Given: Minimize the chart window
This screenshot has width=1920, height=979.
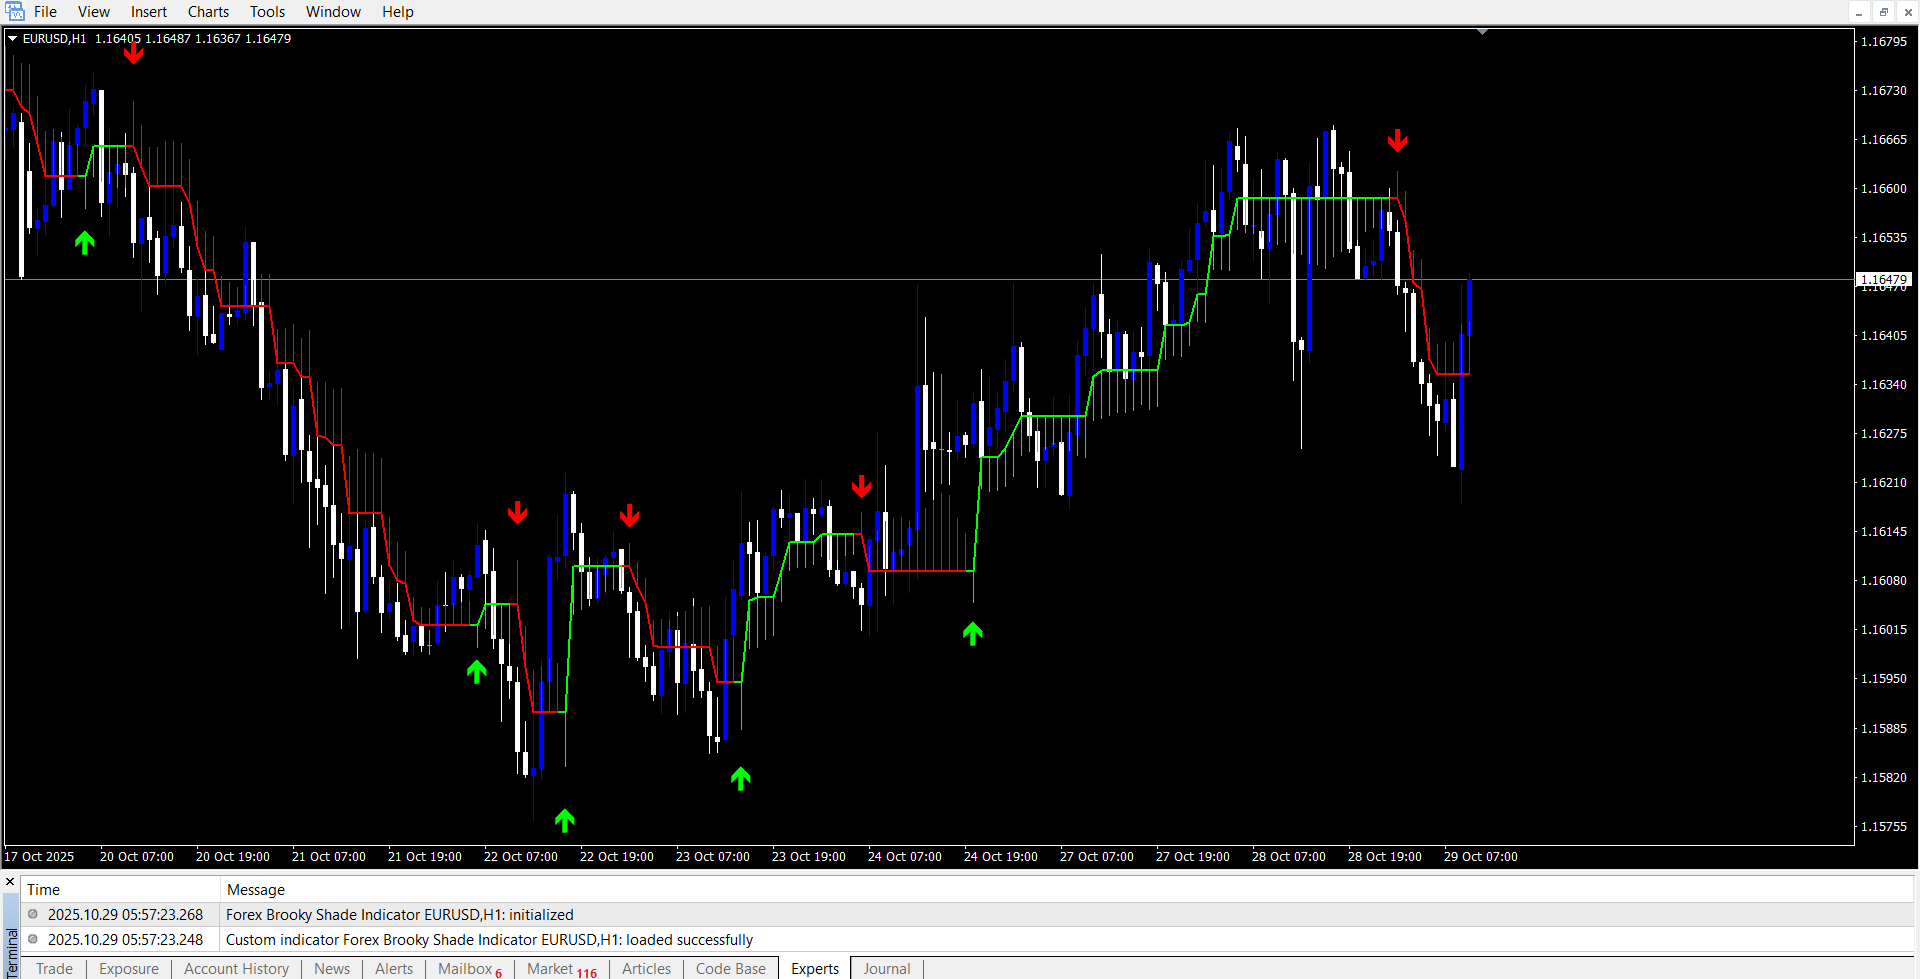Looking at the screenshot, I should [1859, 12].
